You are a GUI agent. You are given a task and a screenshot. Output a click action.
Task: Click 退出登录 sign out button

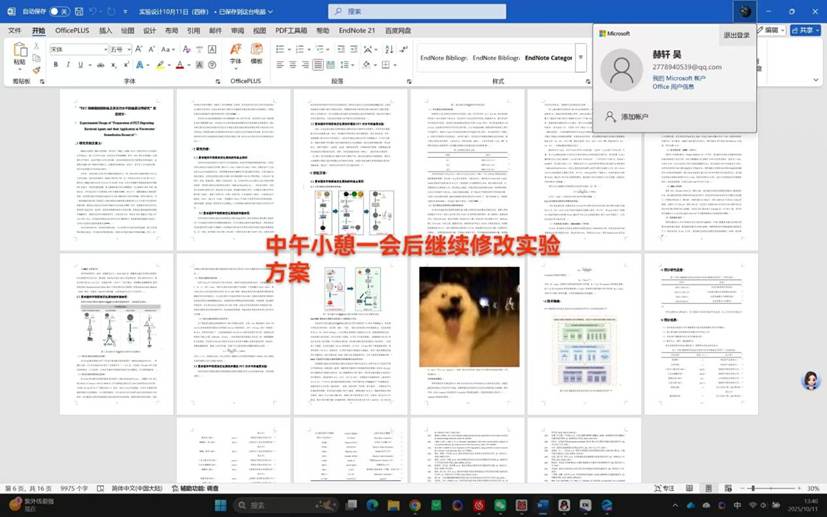[x=736, y=35]
